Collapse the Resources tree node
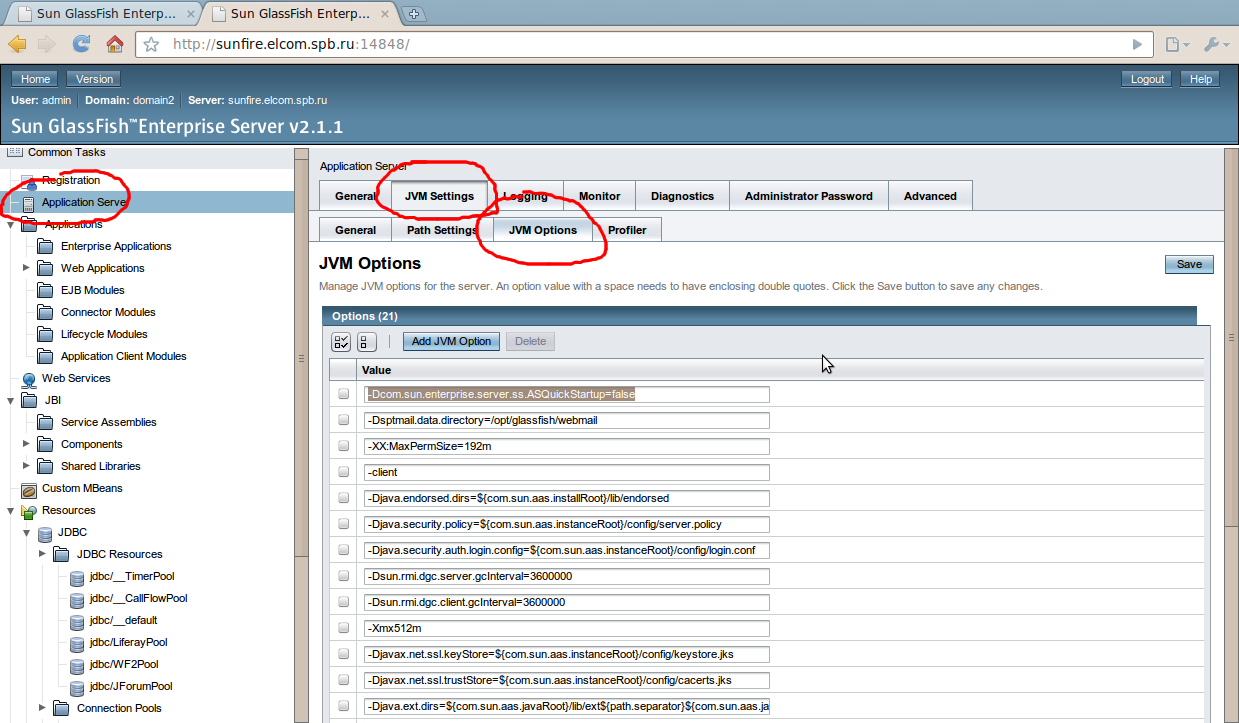This screenshot has height=723, width=1239. coord(11,511)
